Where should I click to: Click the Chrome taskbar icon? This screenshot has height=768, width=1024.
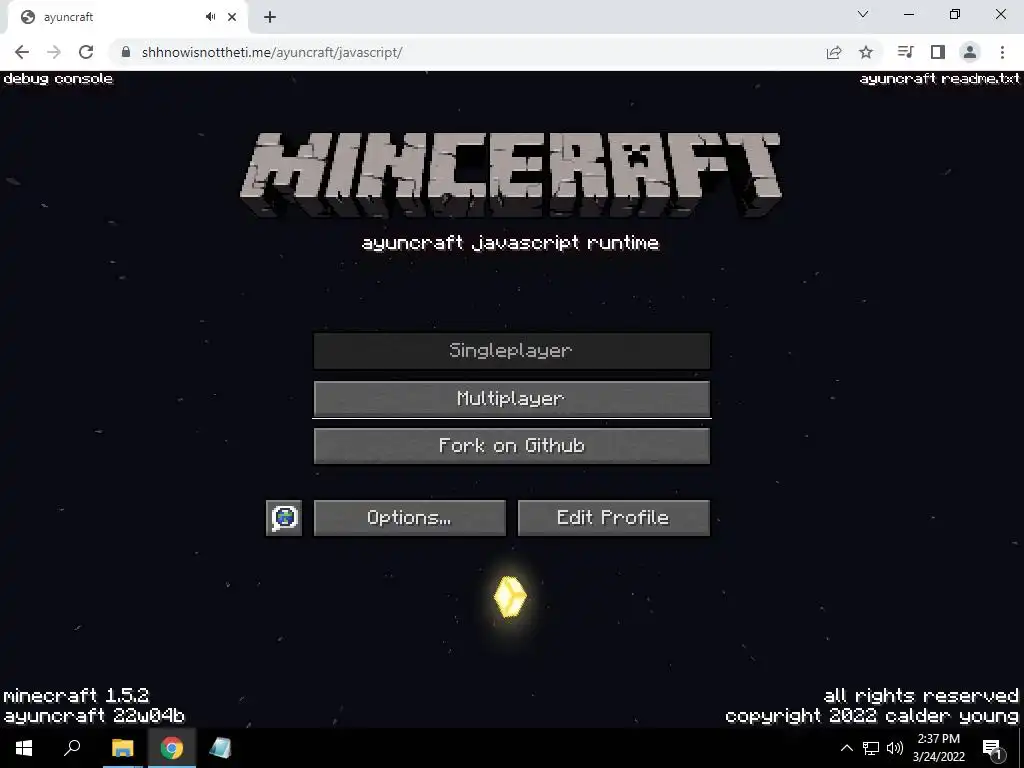pos(172,748)
